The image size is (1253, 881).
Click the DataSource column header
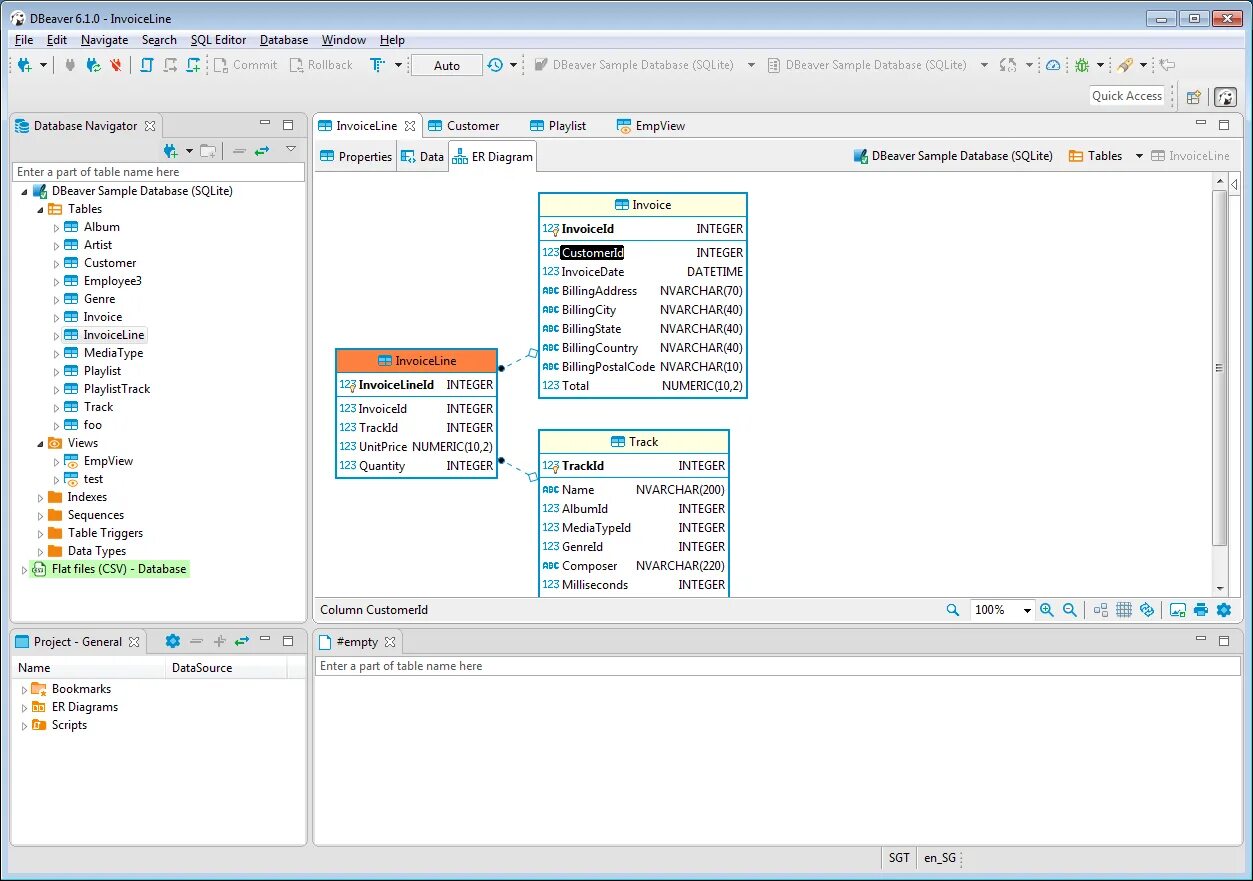(x=226, y=668)
